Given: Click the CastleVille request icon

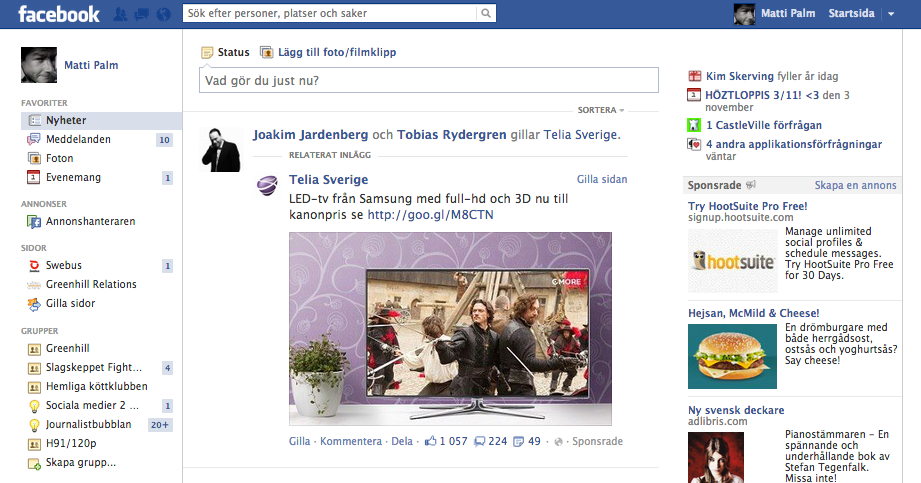Looking at the screenshot, I should pyautogui.click(x=694, y=125).
